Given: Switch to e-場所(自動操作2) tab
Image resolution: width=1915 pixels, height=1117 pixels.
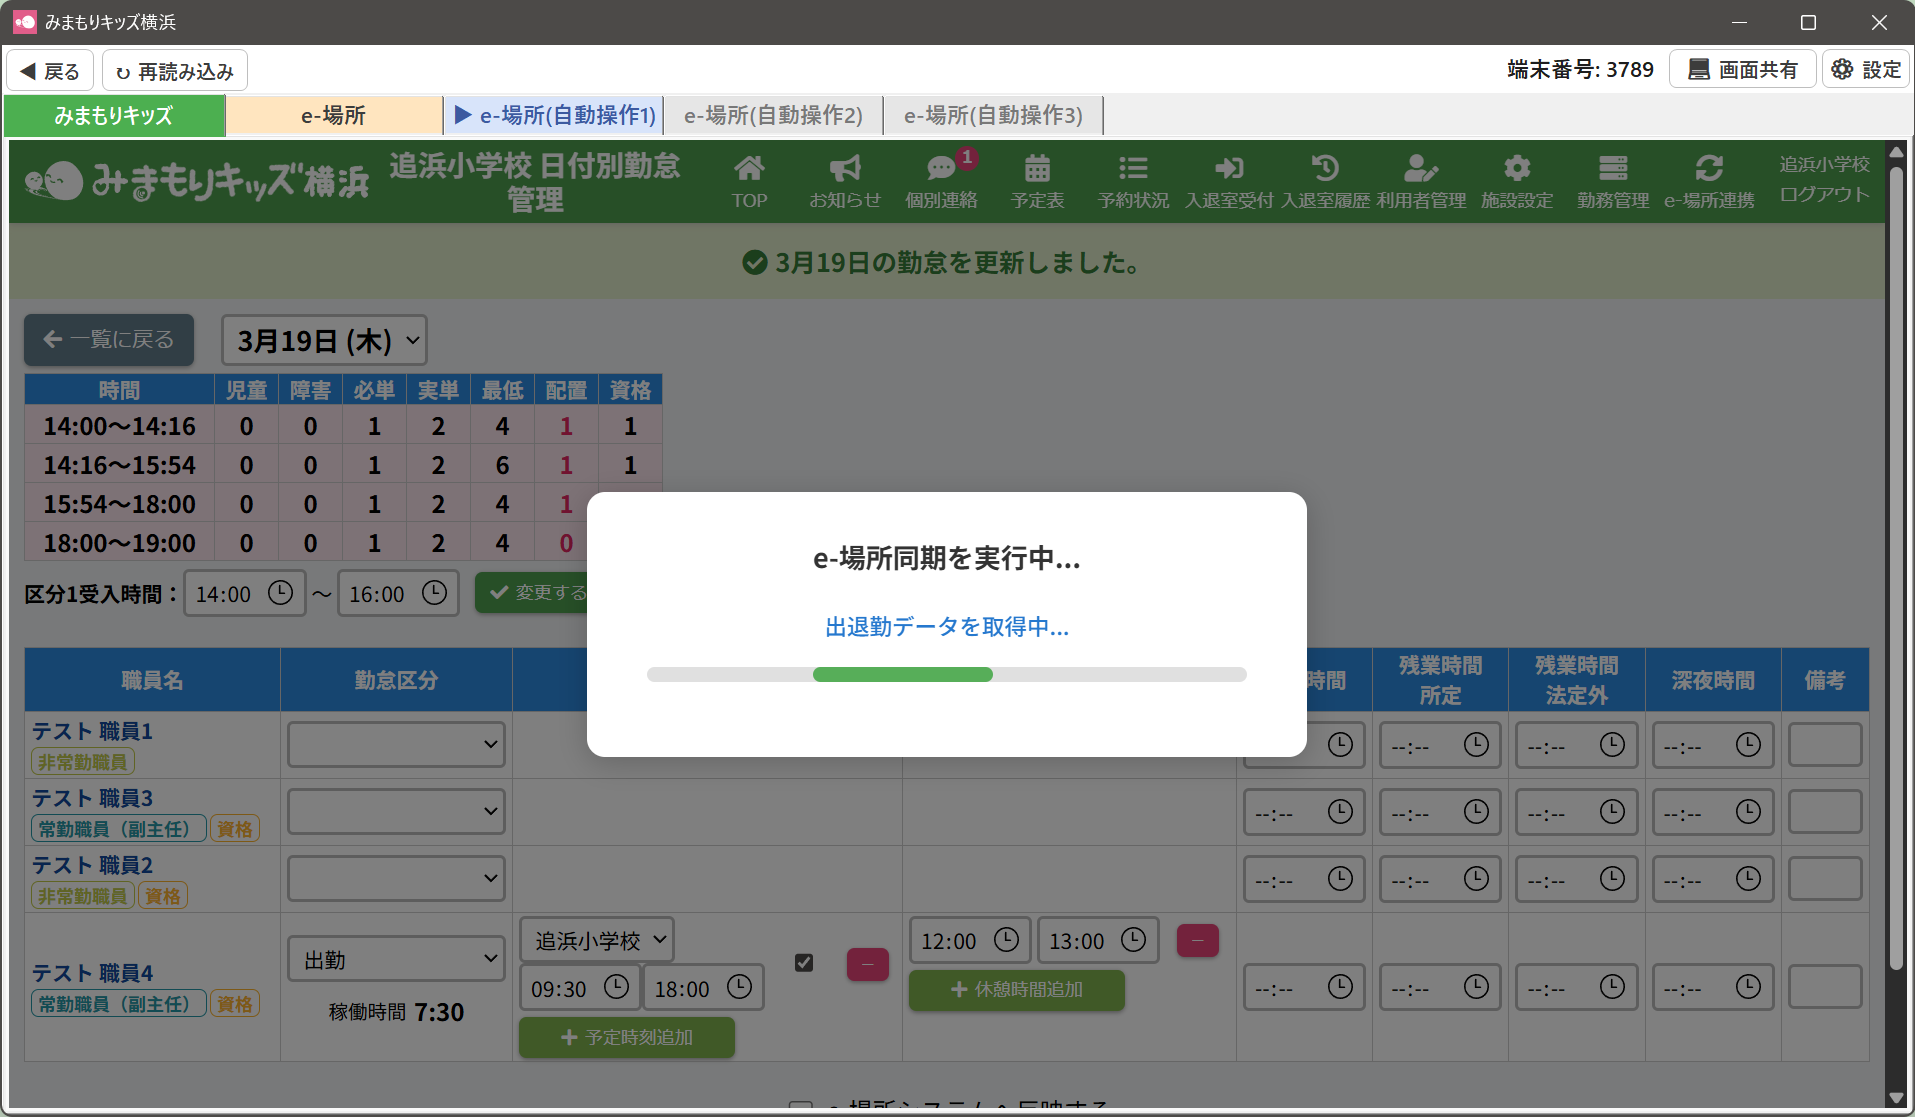Looking at the screenshot, I should tap(773, 116).
